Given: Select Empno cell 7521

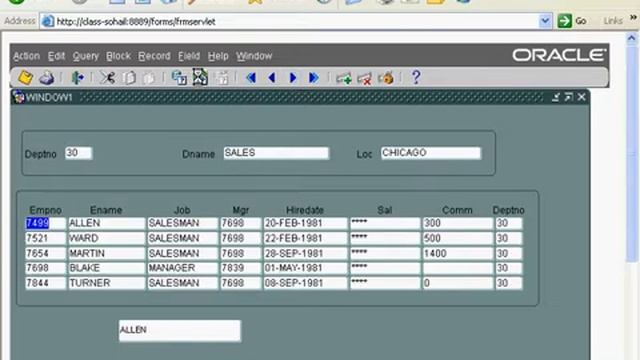Looking at the screenshot, I should click(x=45, y=238).
